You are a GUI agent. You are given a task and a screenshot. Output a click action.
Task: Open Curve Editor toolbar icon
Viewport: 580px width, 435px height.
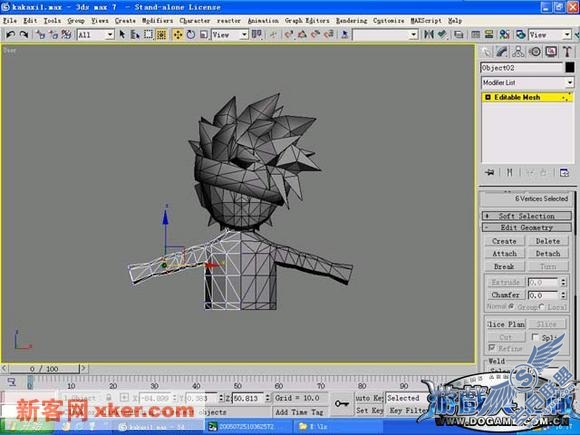click(x=475, y=35)
